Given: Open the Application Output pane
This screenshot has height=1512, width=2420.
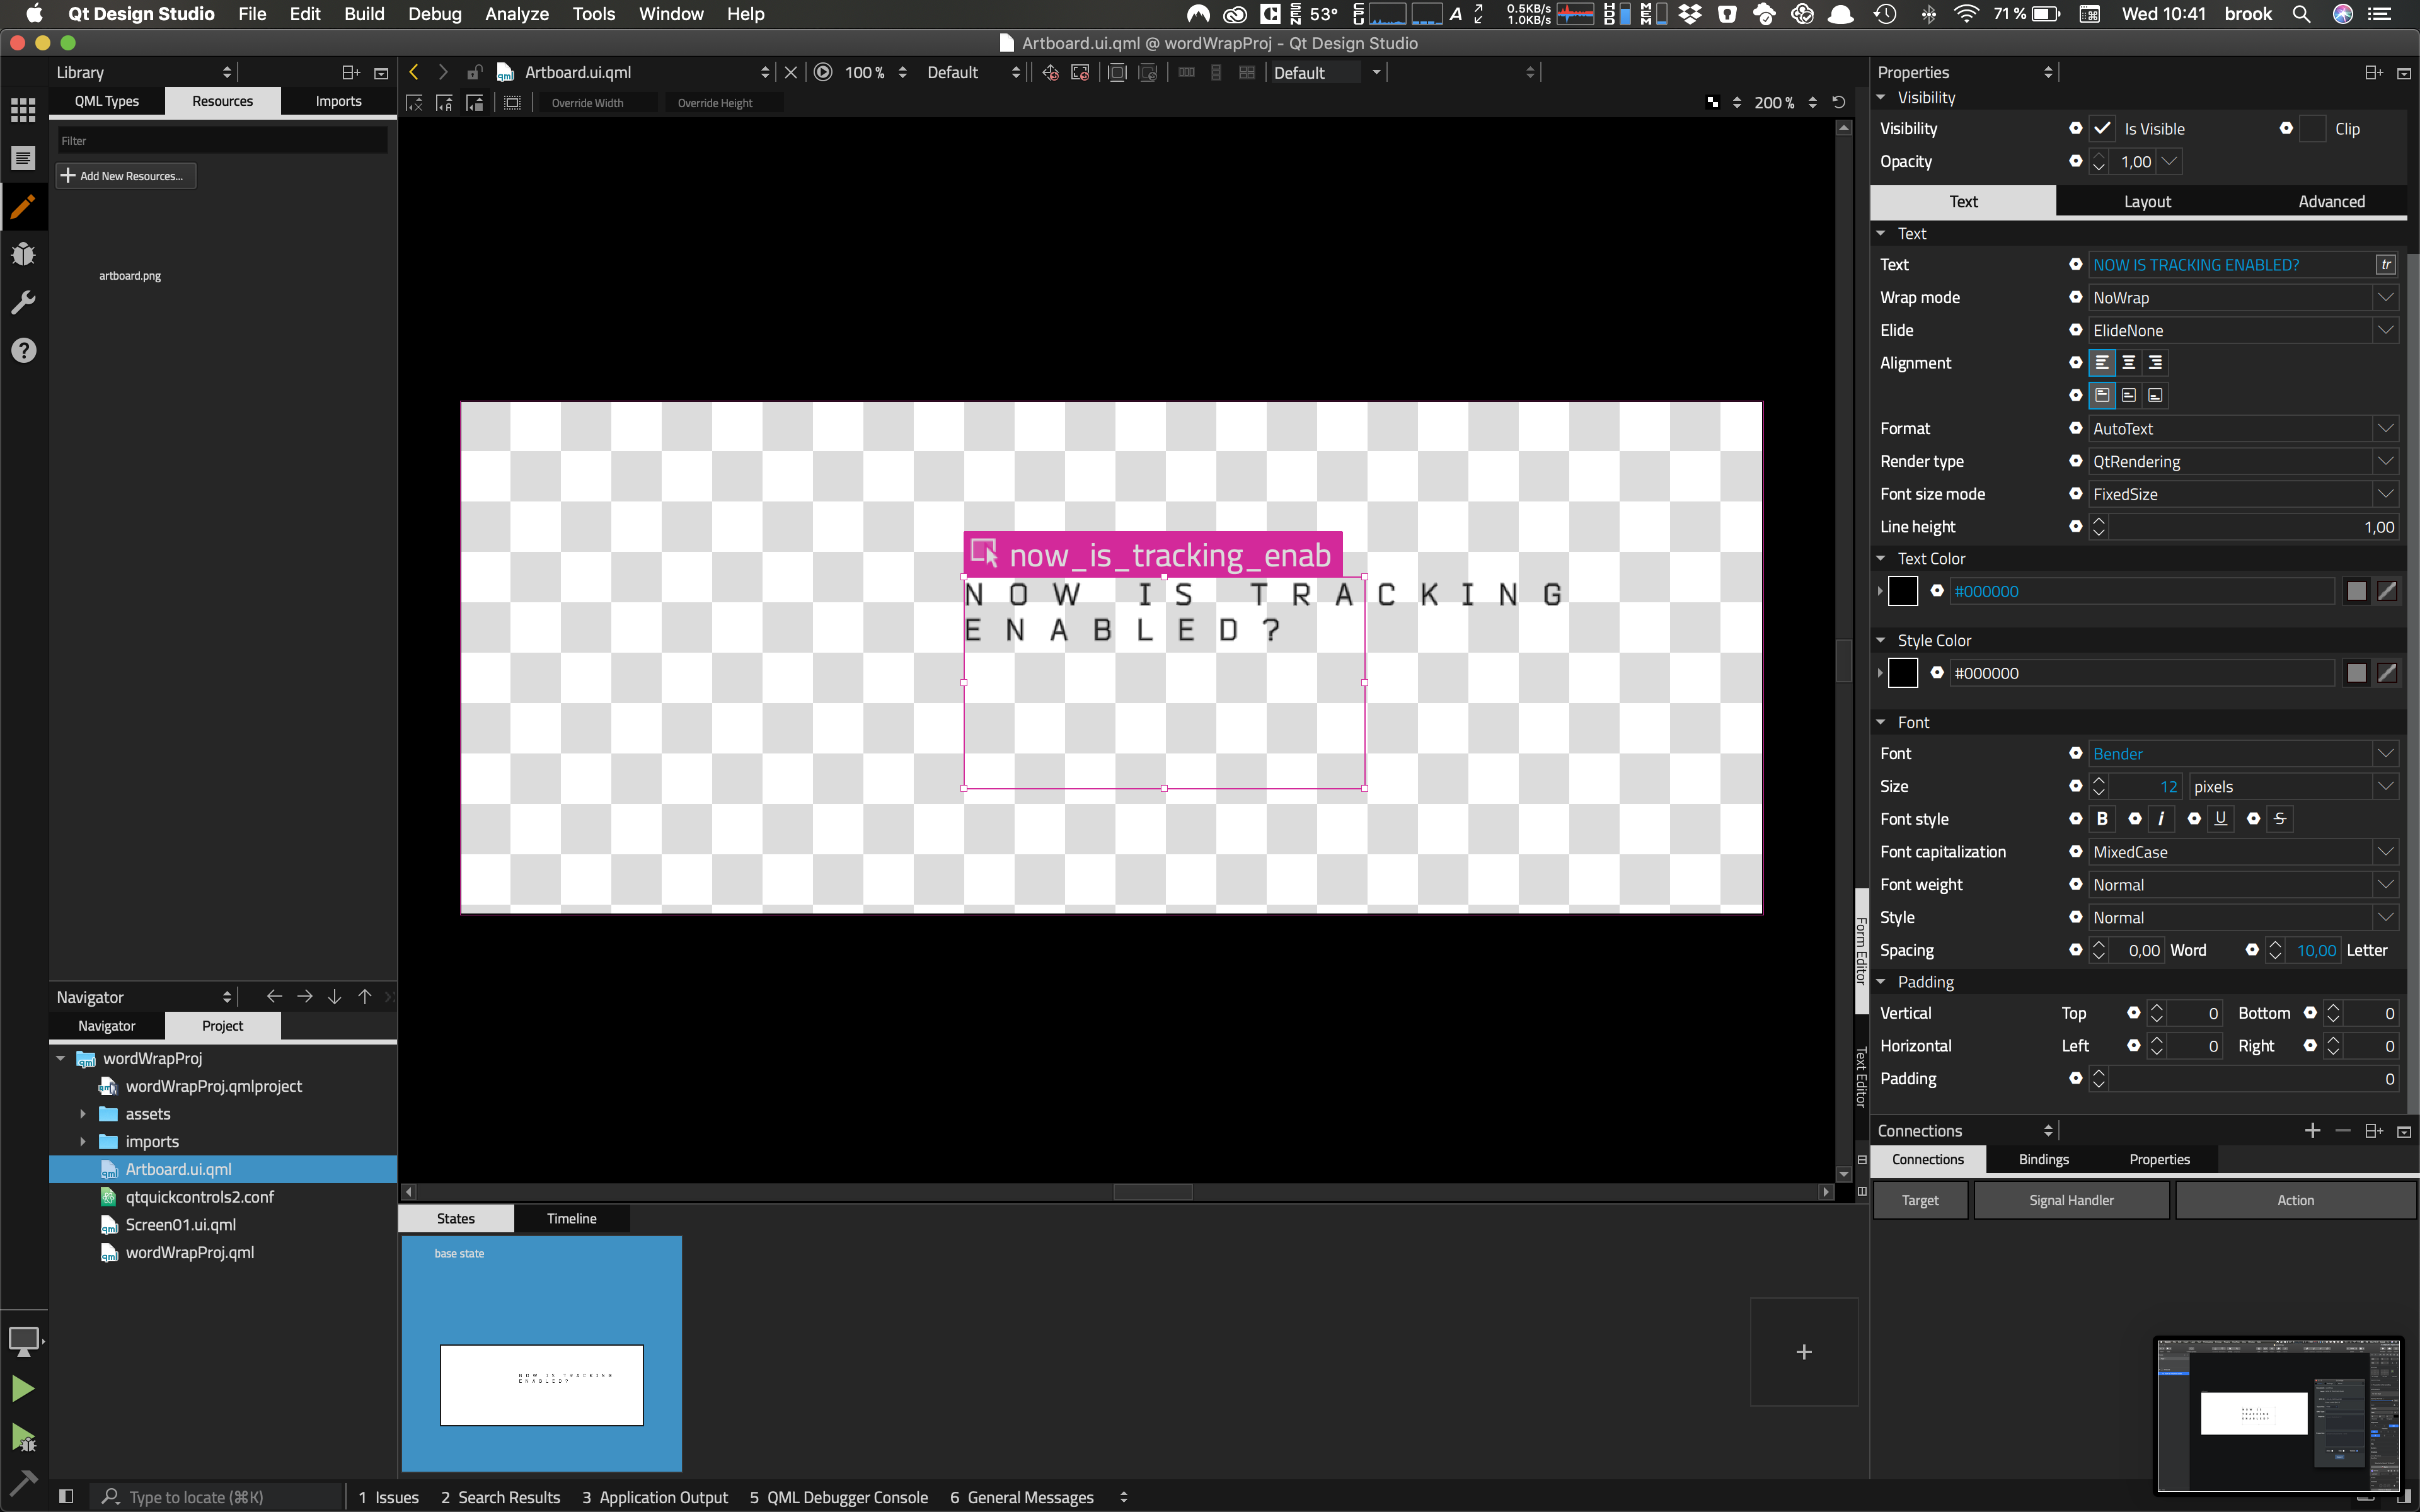Looking at the screenshot, I should (655, 1497).
